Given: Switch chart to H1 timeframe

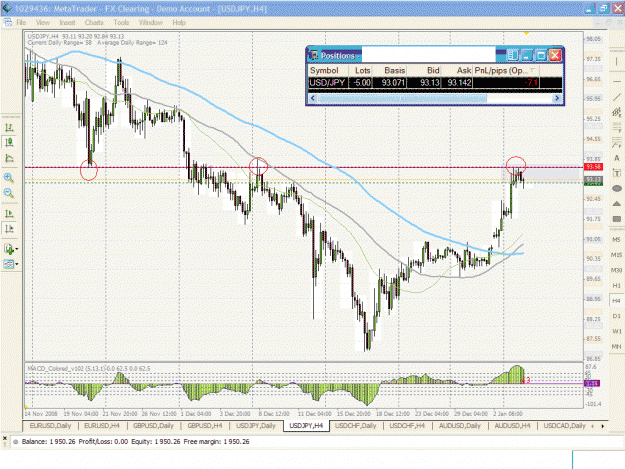Looking at the screenshot, I should [616, 285].
